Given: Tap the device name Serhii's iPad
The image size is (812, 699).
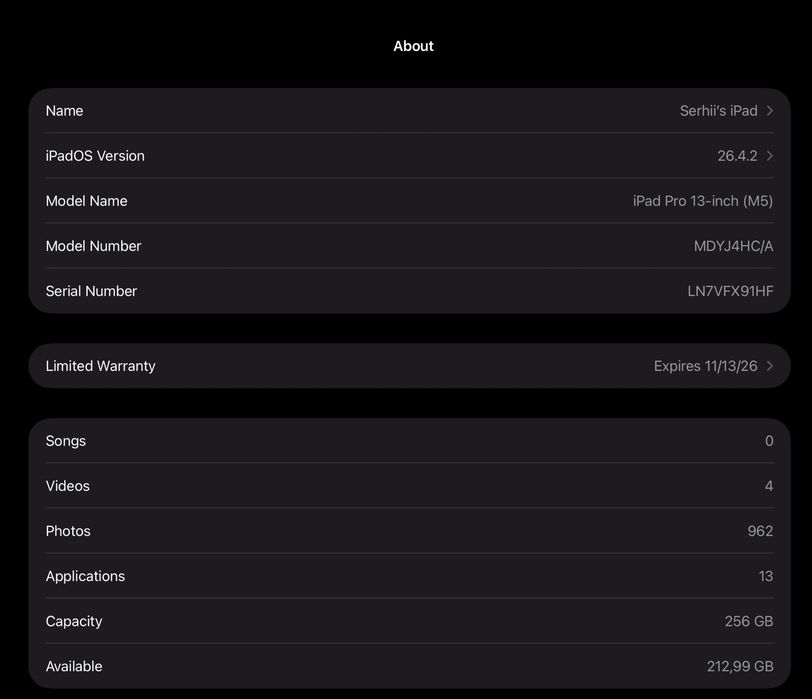Looking at the screenshot, I should (x=718, y=111).
